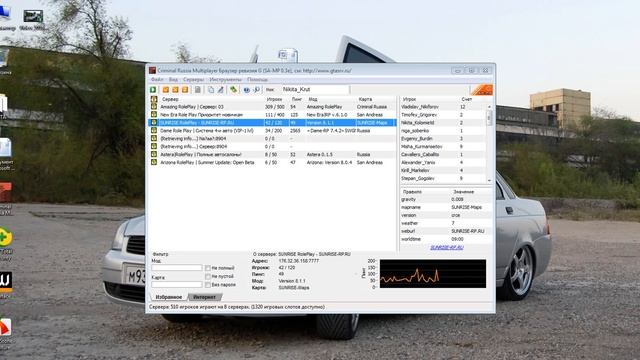Click the orange SA-MP logo at toolbar right
The height and width of the screenshot is (360, 640).
[482, 90]
